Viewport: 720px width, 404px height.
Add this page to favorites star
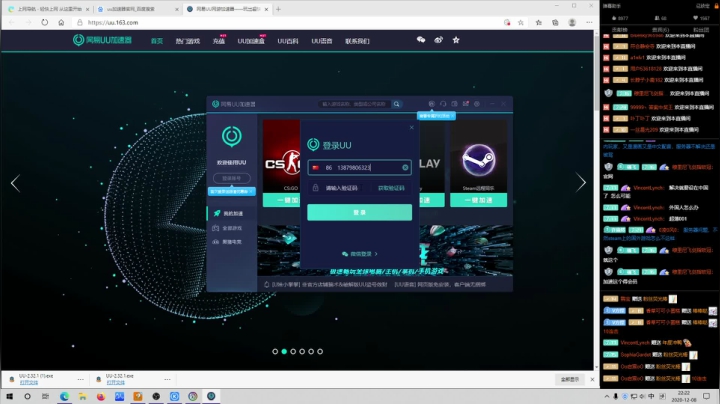point(521,22)
